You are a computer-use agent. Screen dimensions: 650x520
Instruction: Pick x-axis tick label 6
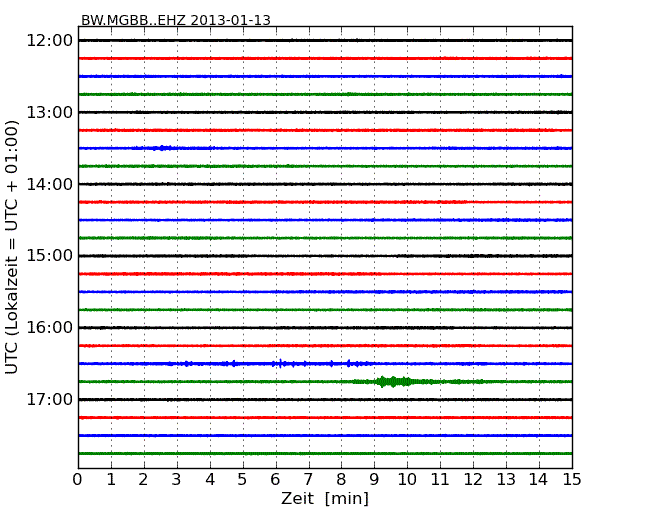click(x=275, y=480)
